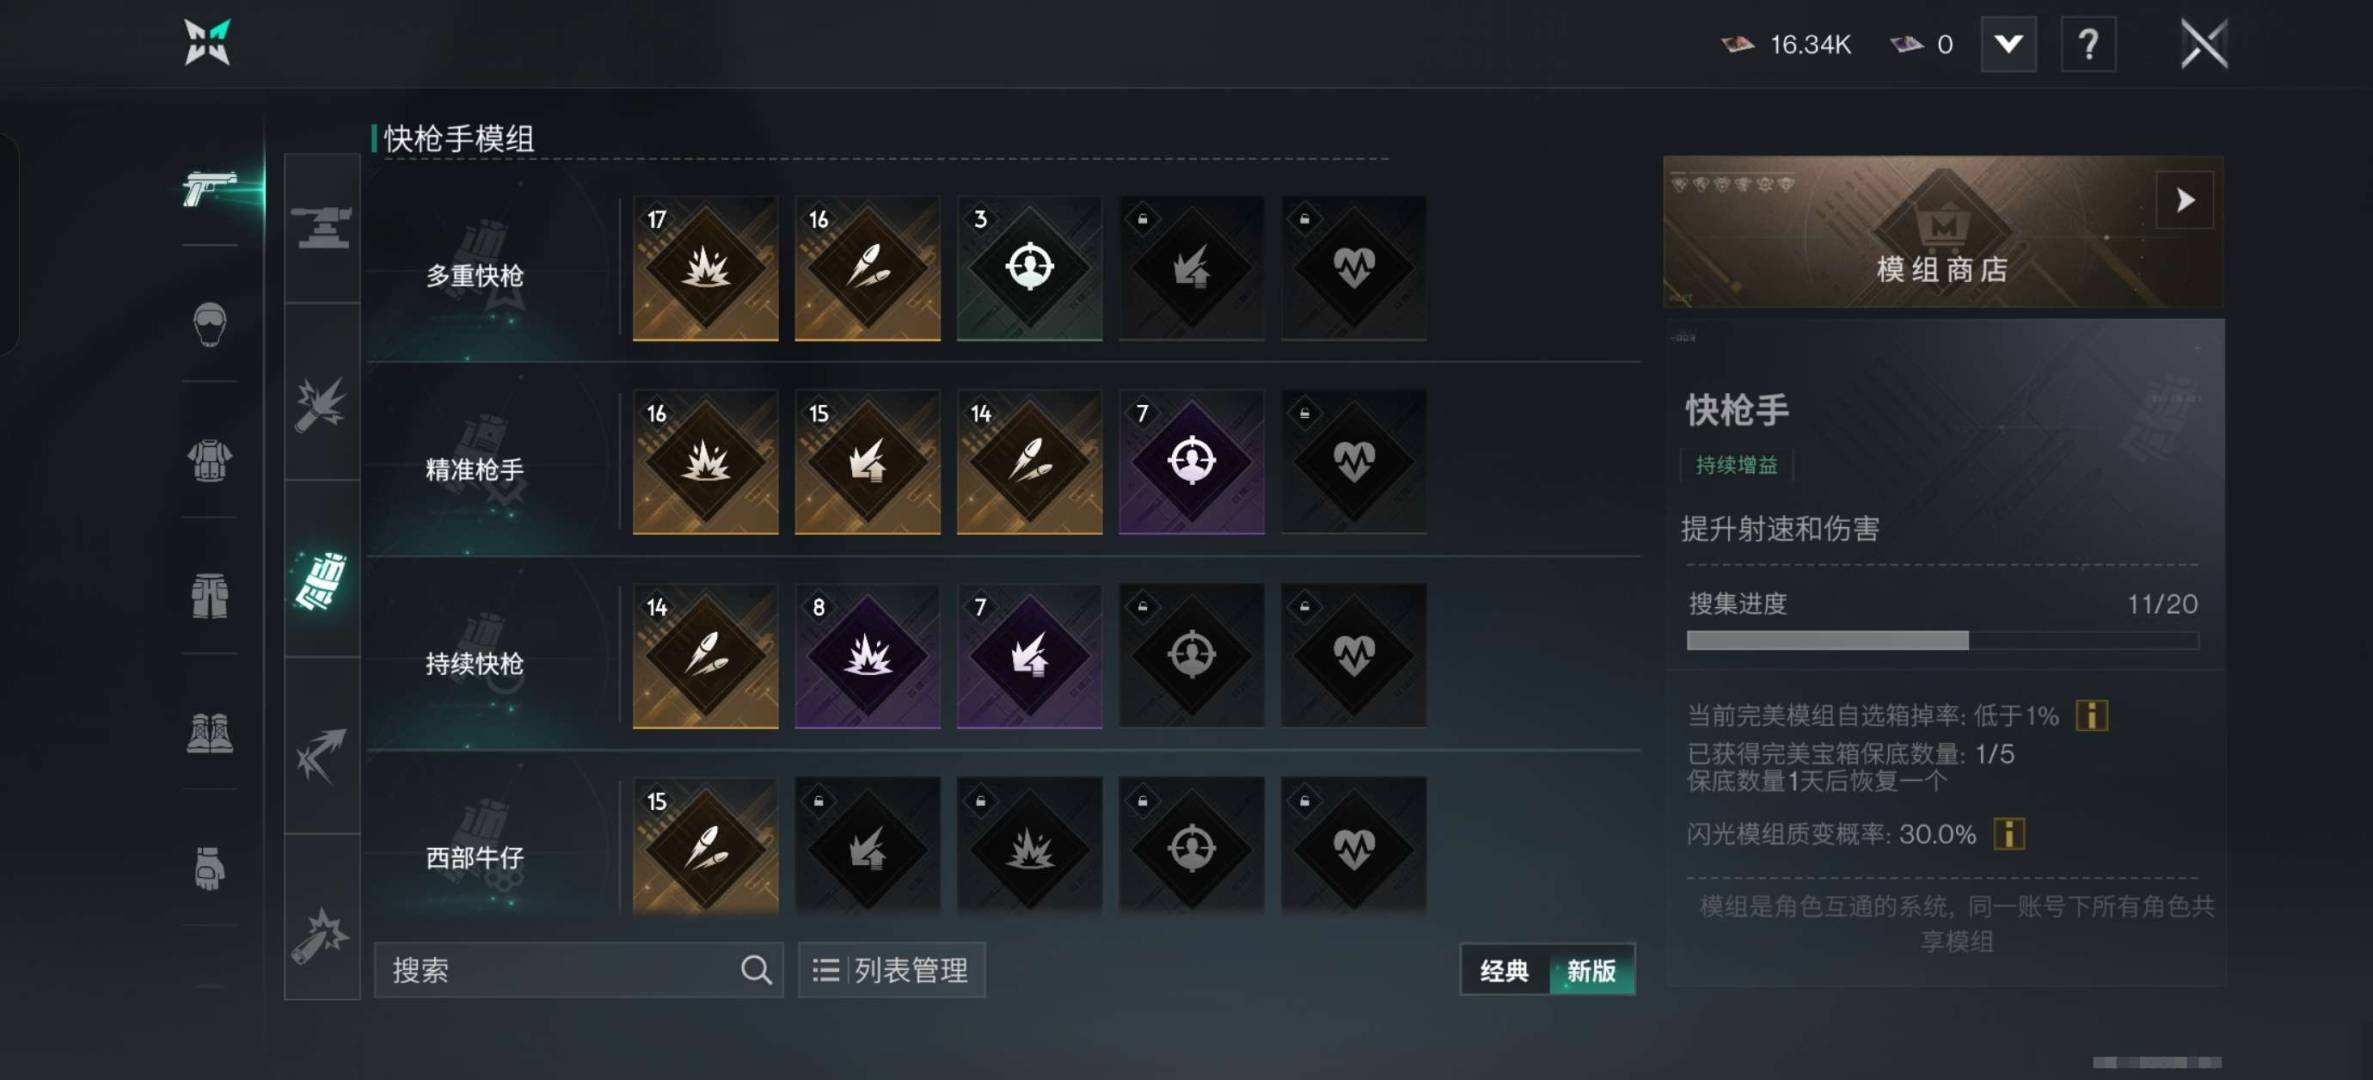Select the arrow module type tab
2373x1080 pixels.
322,755
